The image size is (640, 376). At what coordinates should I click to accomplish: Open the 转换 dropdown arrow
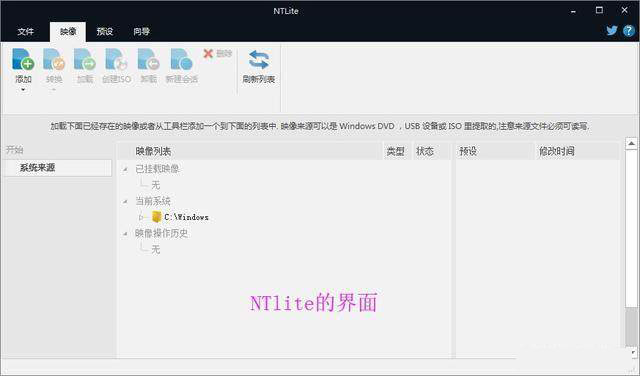coord(54,89)
